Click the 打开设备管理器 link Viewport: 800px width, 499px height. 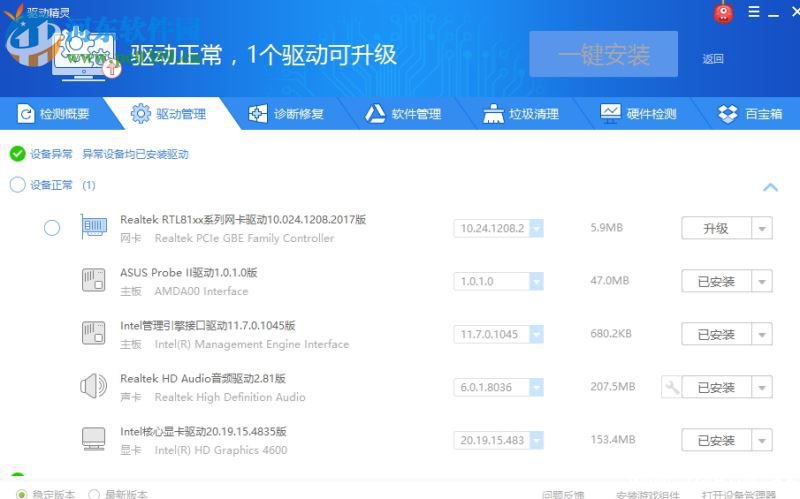[739, 494]
